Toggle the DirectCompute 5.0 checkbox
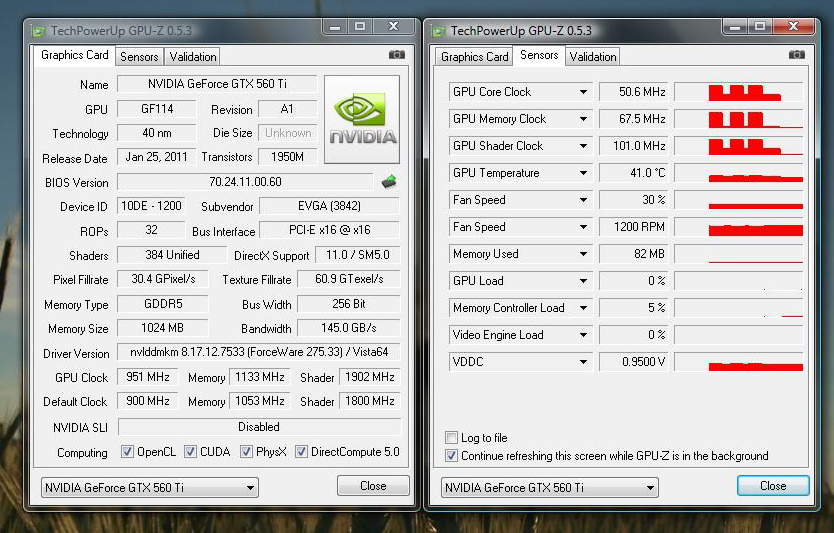Image resolution: width=834 pixels, height=533 pixels. click(x=301, y=452)
